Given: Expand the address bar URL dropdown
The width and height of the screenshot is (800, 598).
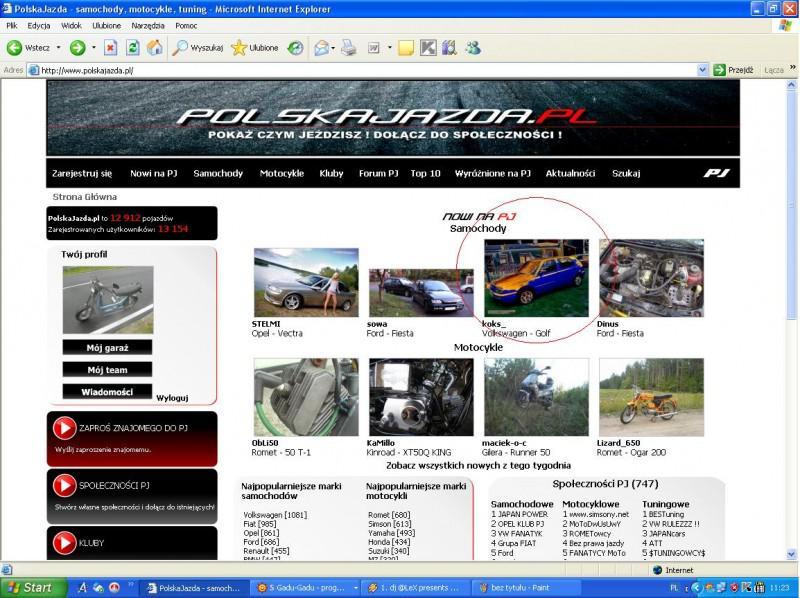Looking at the screenshot, I should [x=702, y=70].
